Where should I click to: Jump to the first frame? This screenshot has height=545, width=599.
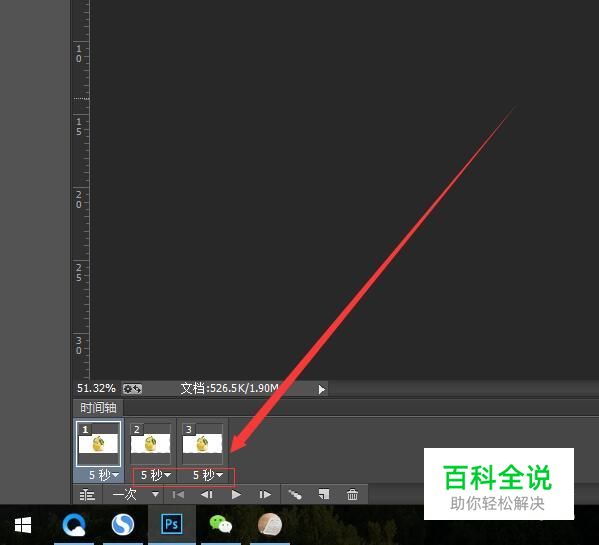(178, 495)
